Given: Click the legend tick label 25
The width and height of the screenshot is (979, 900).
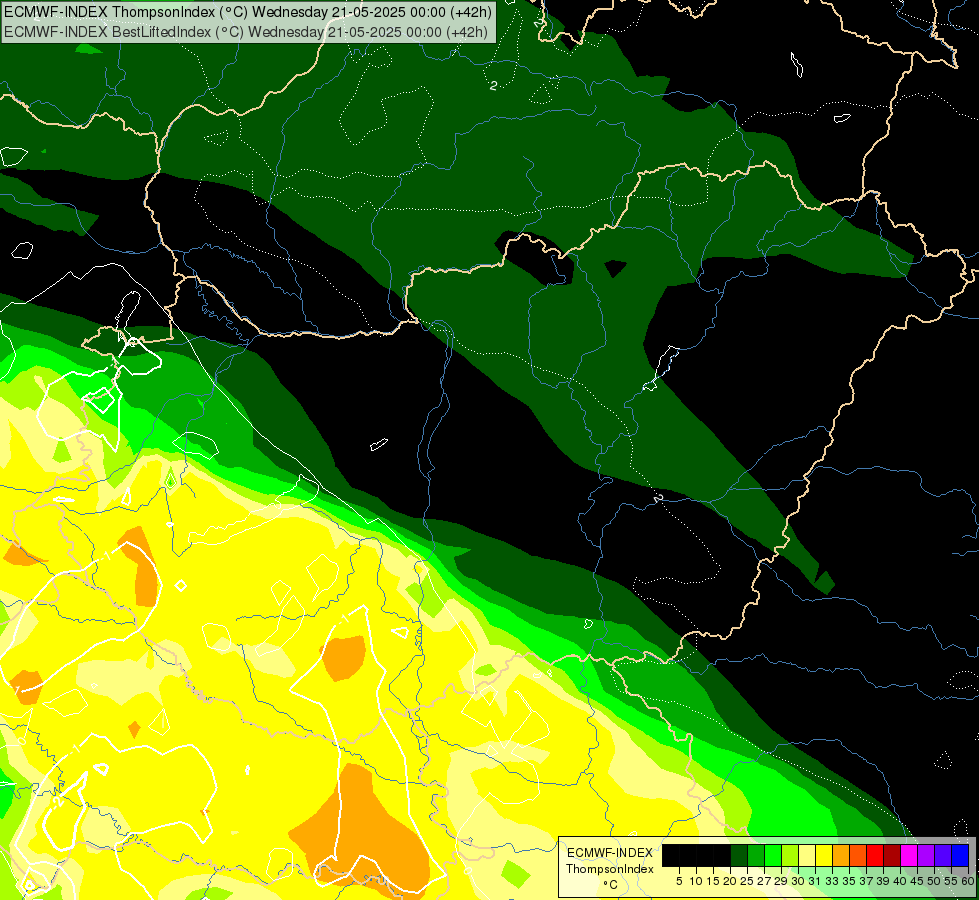Looking at the screenshot, I should point(747,881).
